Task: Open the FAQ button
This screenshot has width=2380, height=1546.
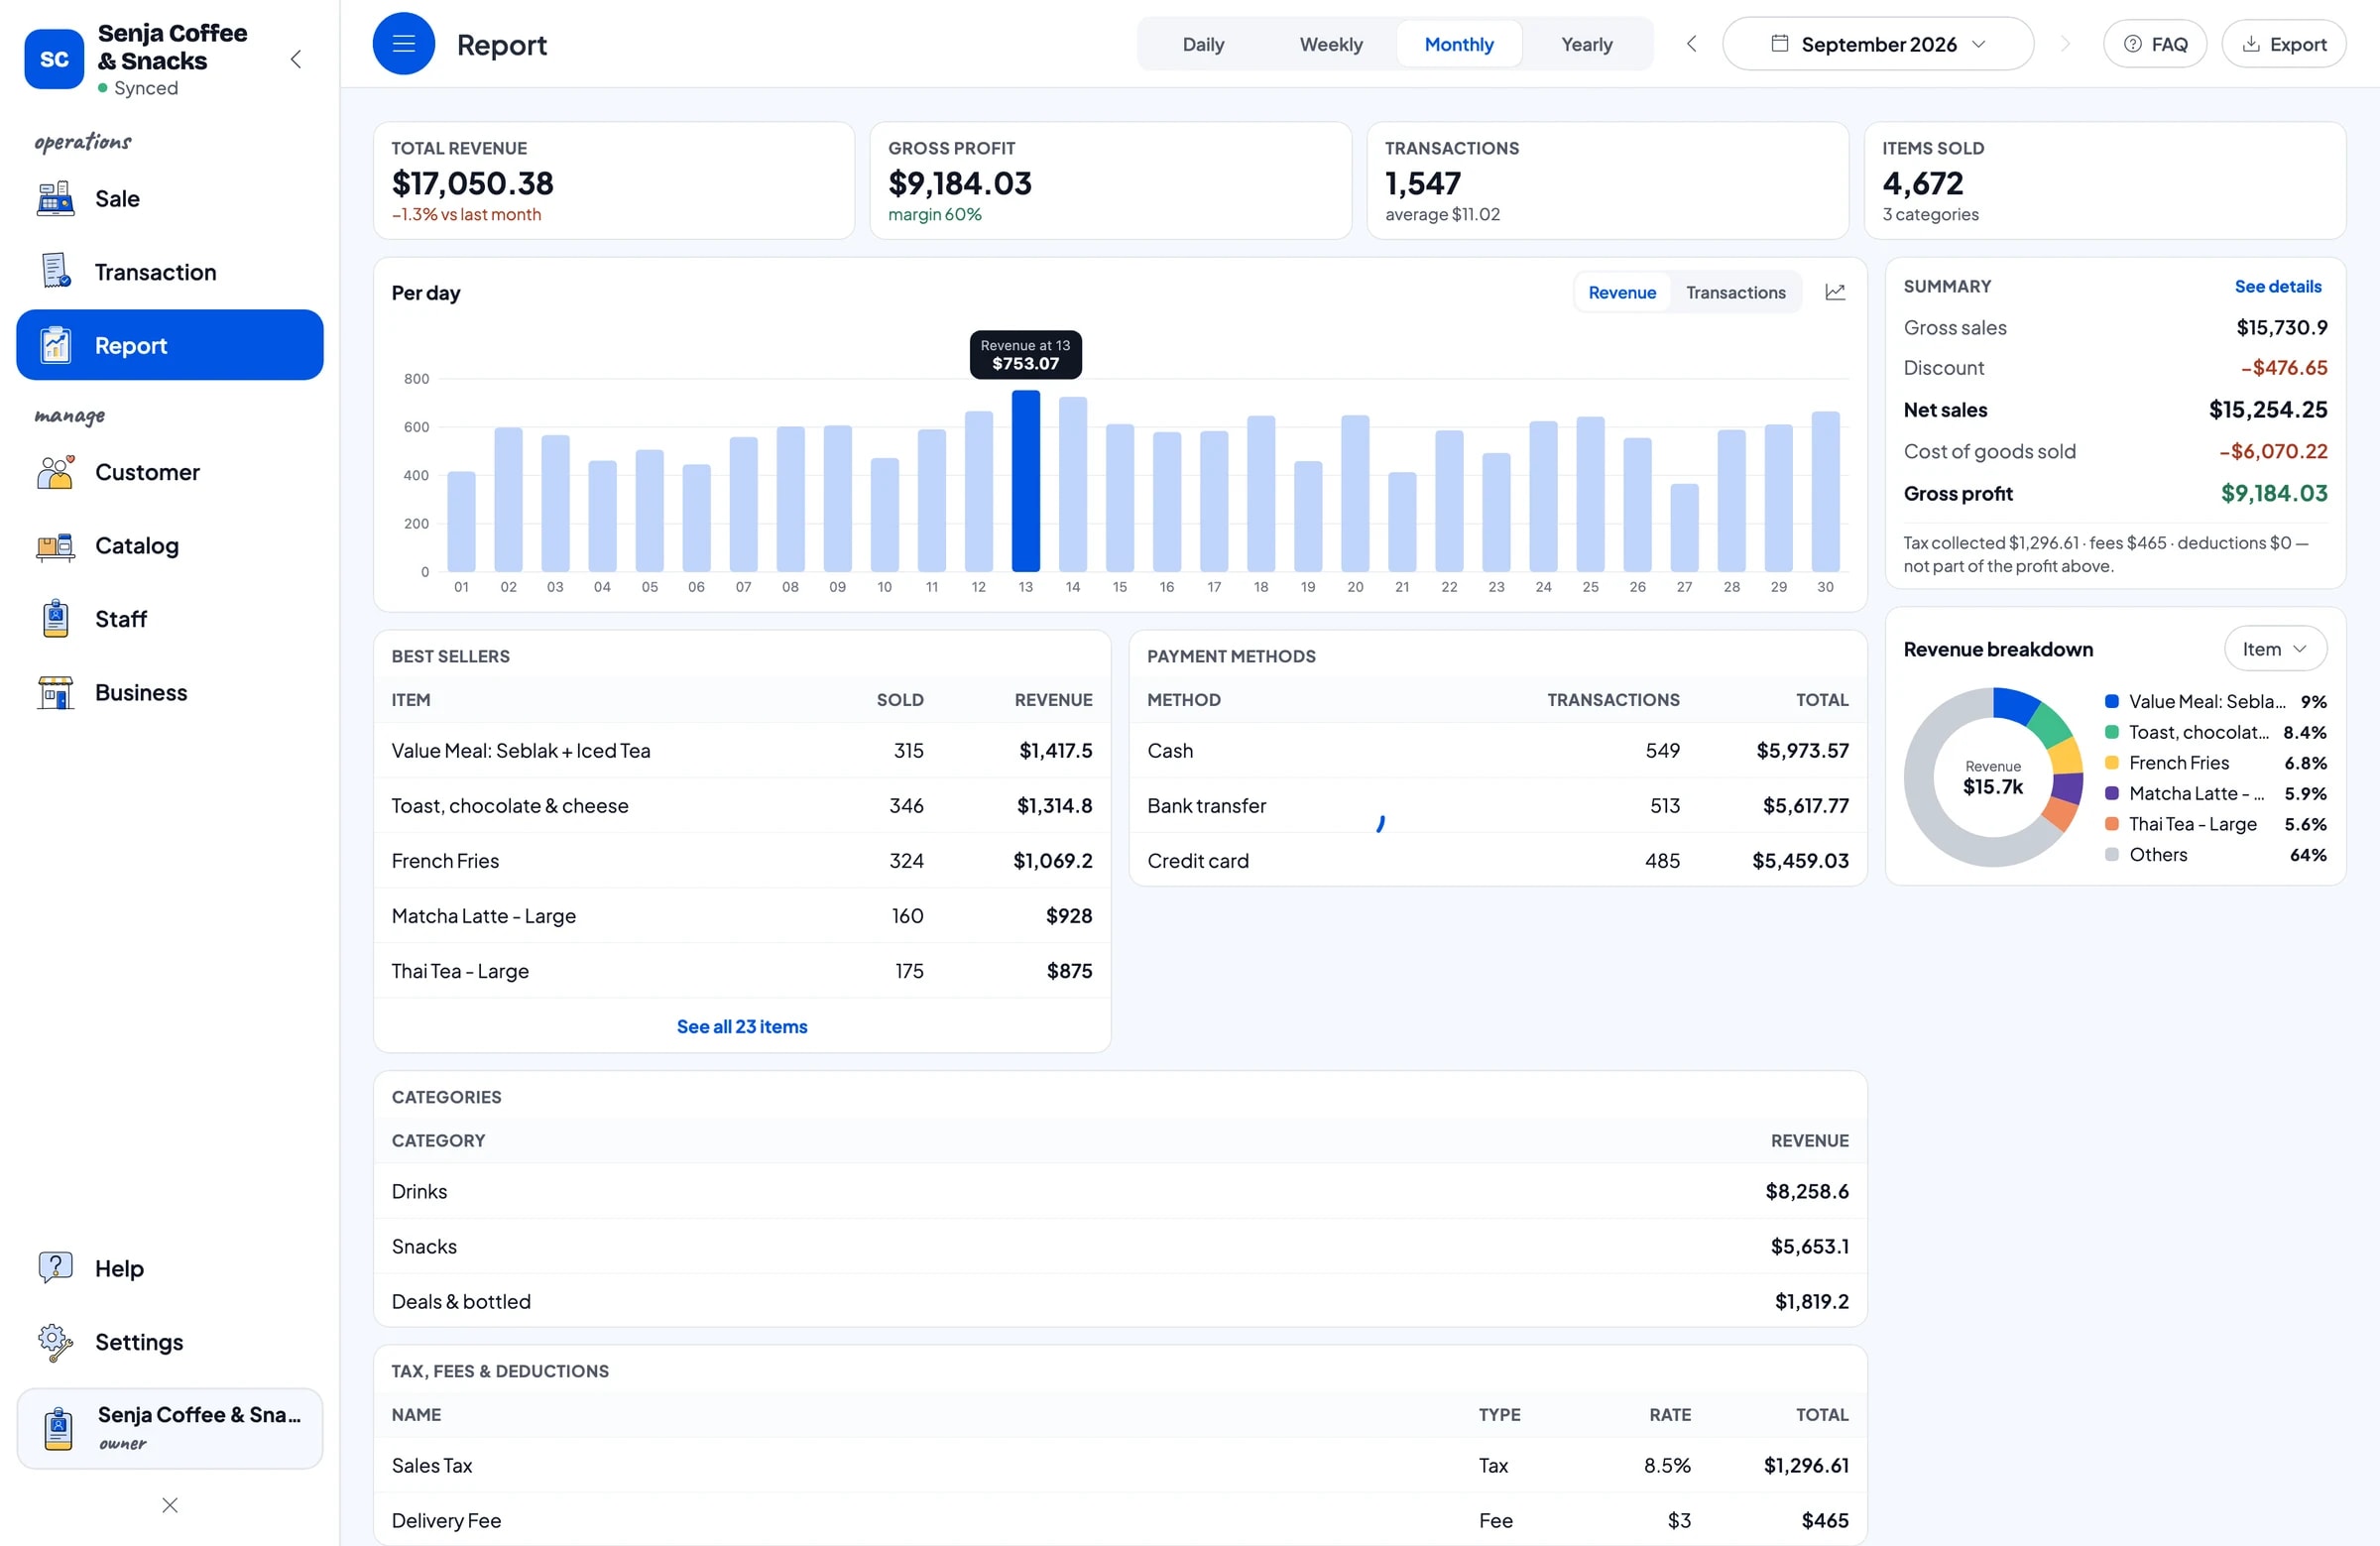Action: click(x=2155, y=44)
